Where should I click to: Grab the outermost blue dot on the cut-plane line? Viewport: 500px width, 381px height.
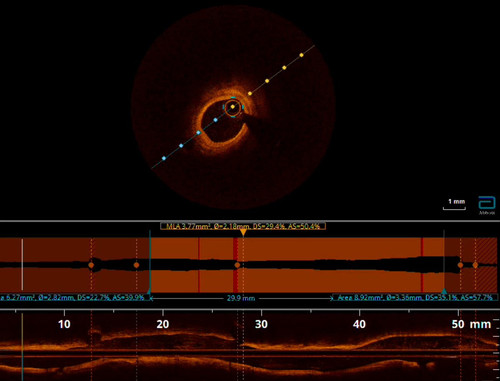coord(164,158)
